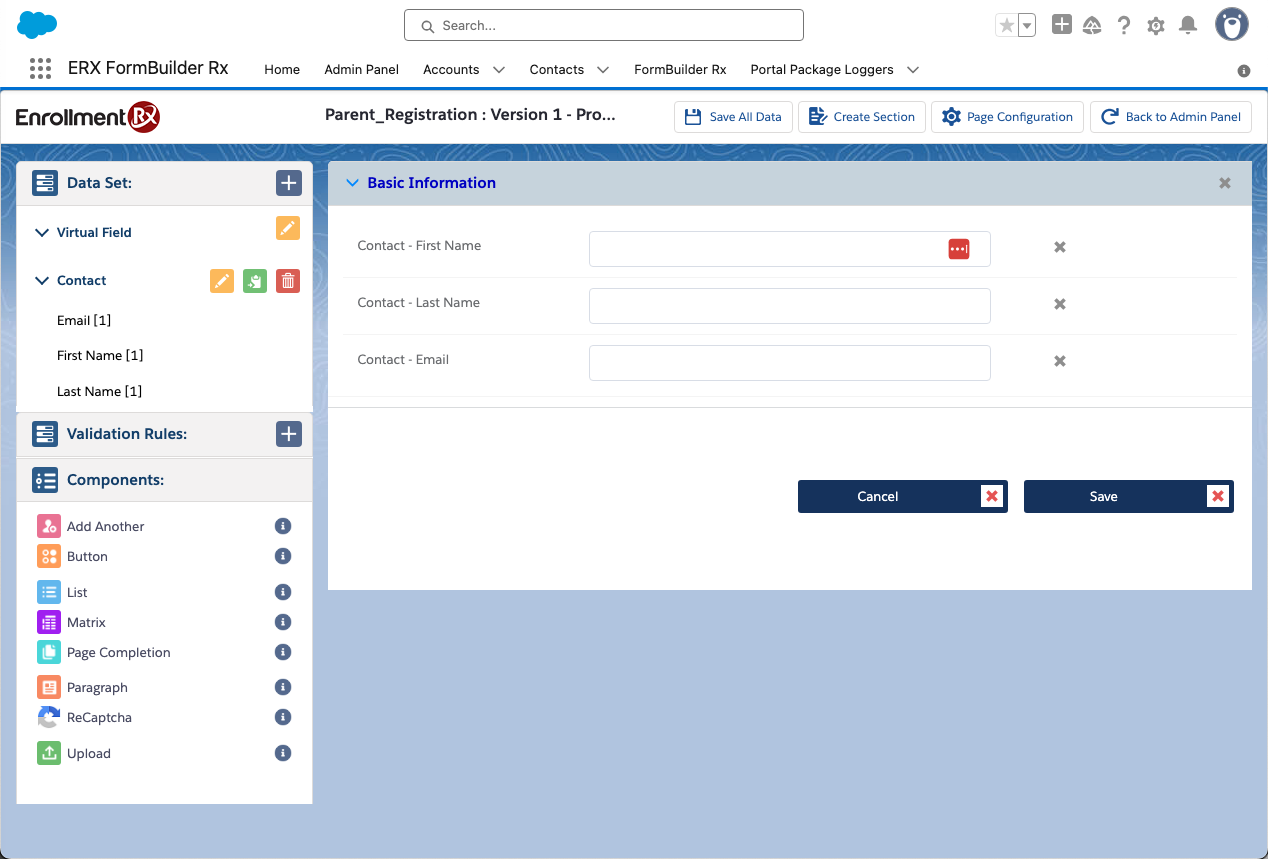
Task: Expand the Portal Package Loggers dropdown
Action: (x=913, y=70)
